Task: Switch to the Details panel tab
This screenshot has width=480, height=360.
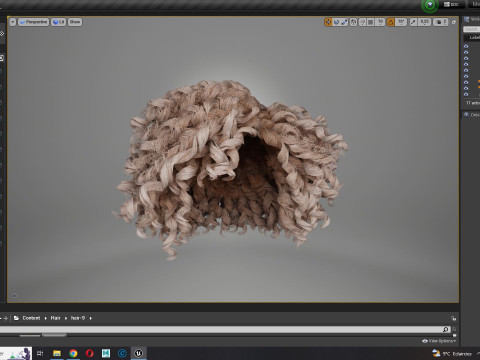Action: 471,115
